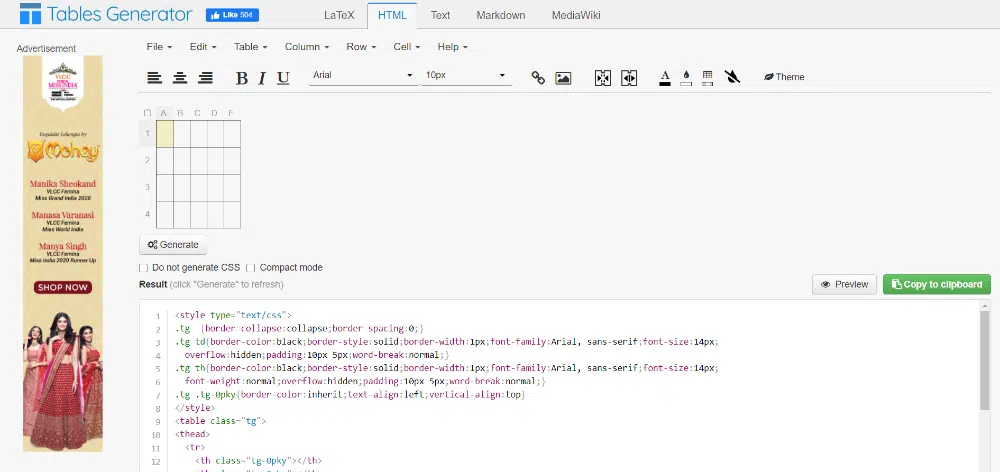Center align the cell text
1000x472 pixels.
[x=180, y=77]
